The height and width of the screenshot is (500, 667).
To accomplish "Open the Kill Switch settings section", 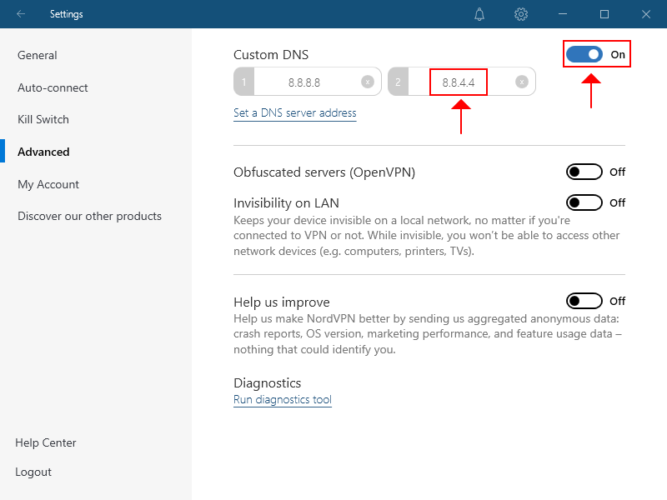I will 43,120.
